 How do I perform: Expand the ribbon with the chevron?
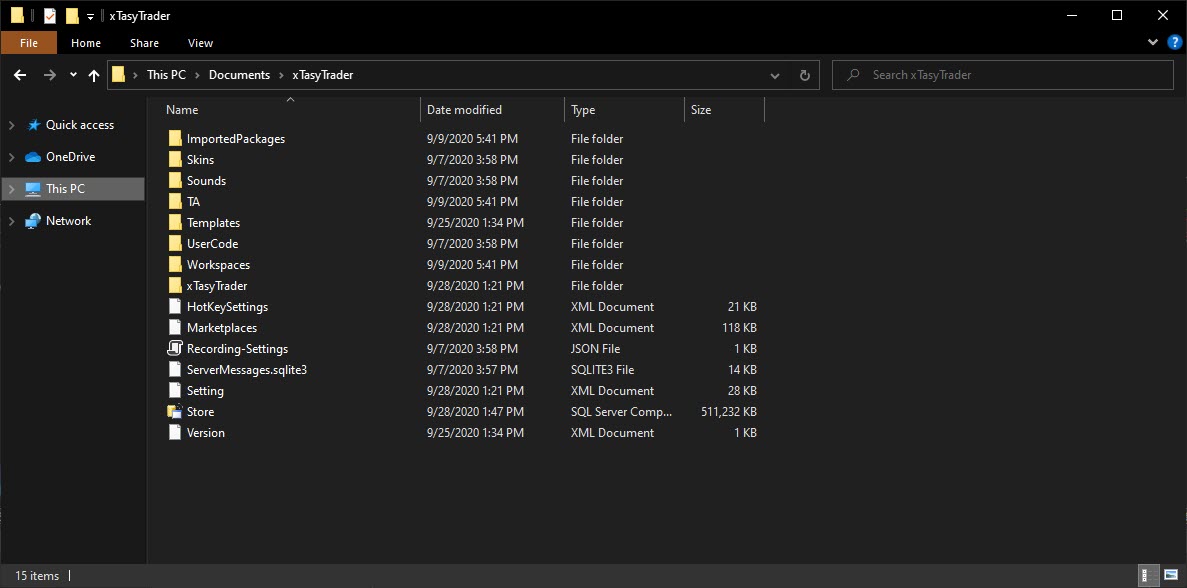(x=1153, y=42)
